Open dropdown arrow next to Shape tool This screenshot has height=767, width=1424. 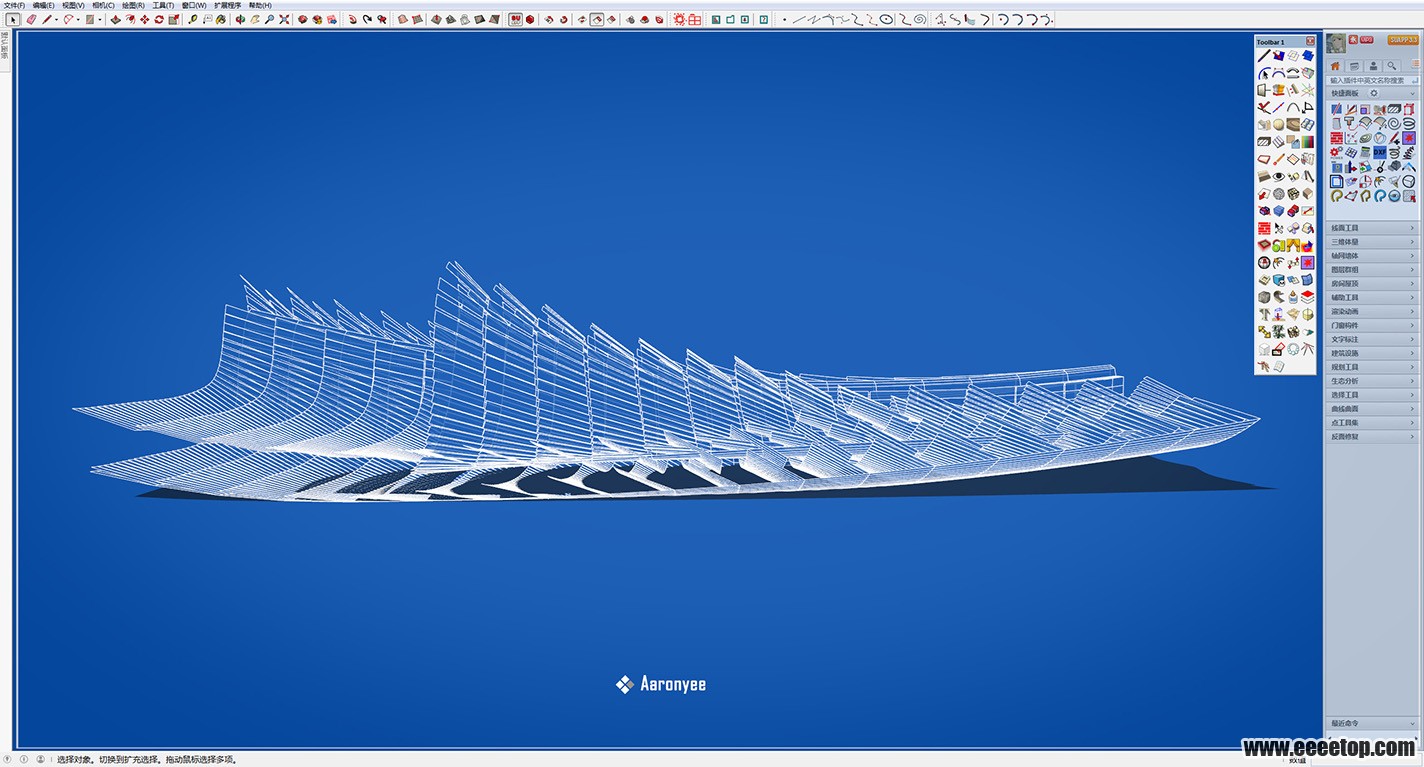pos(100,19)
